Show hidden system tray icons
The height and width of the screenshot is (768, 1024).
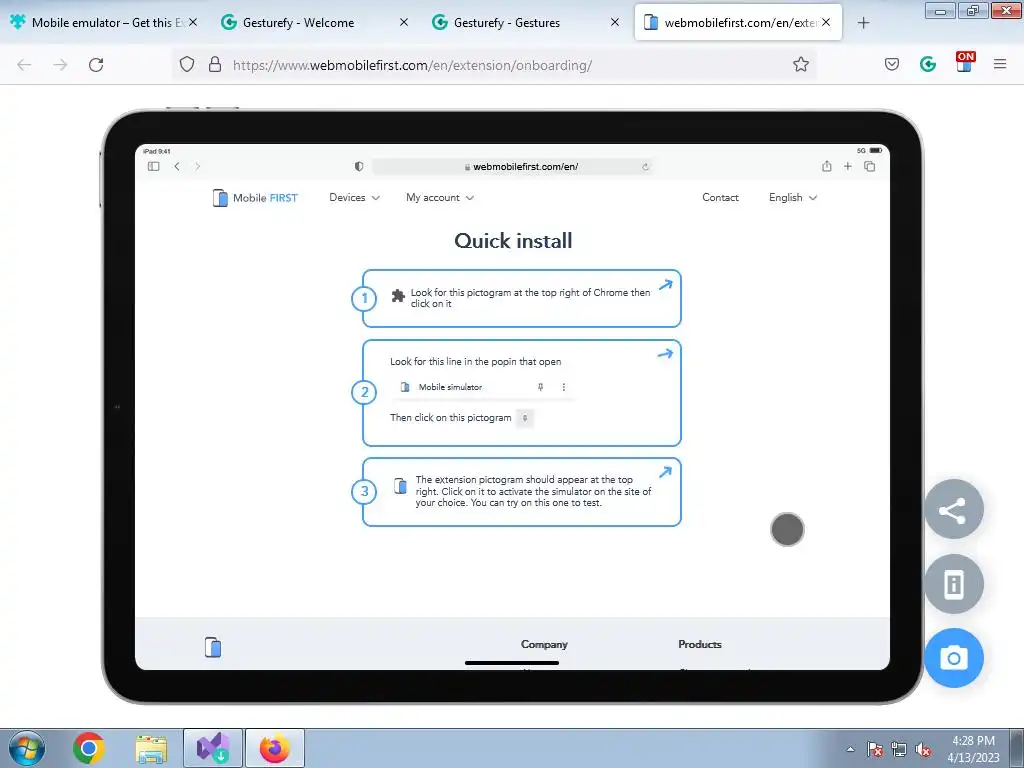pyautogui.click(x=850, y=749)
